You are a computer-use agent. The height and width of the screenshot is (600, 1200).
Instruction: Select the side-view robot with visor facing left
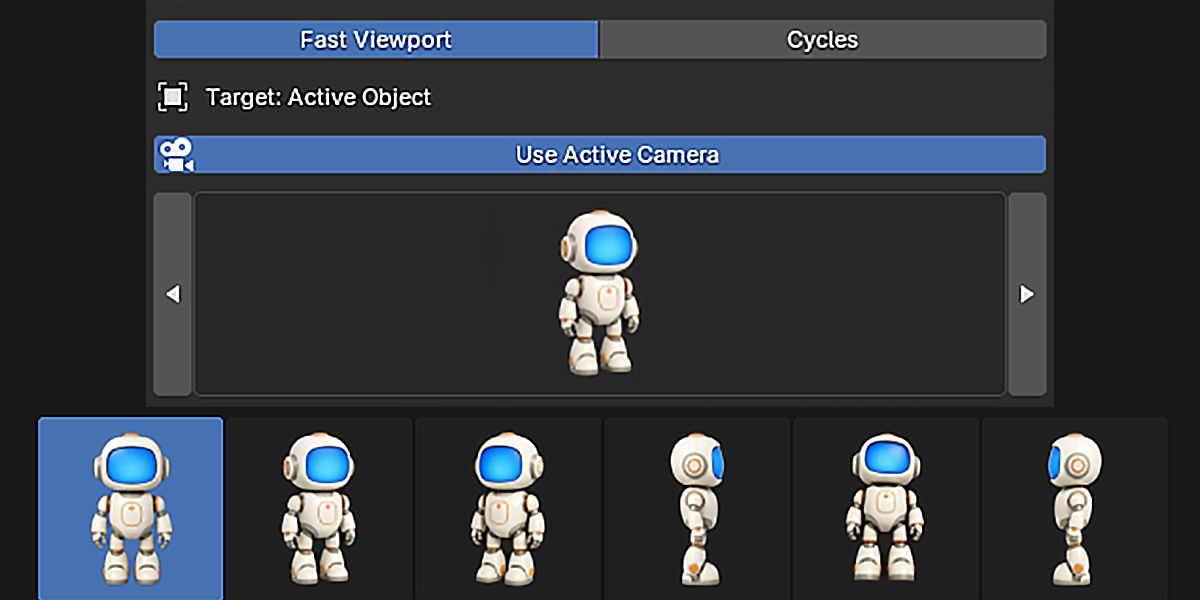1075,508
